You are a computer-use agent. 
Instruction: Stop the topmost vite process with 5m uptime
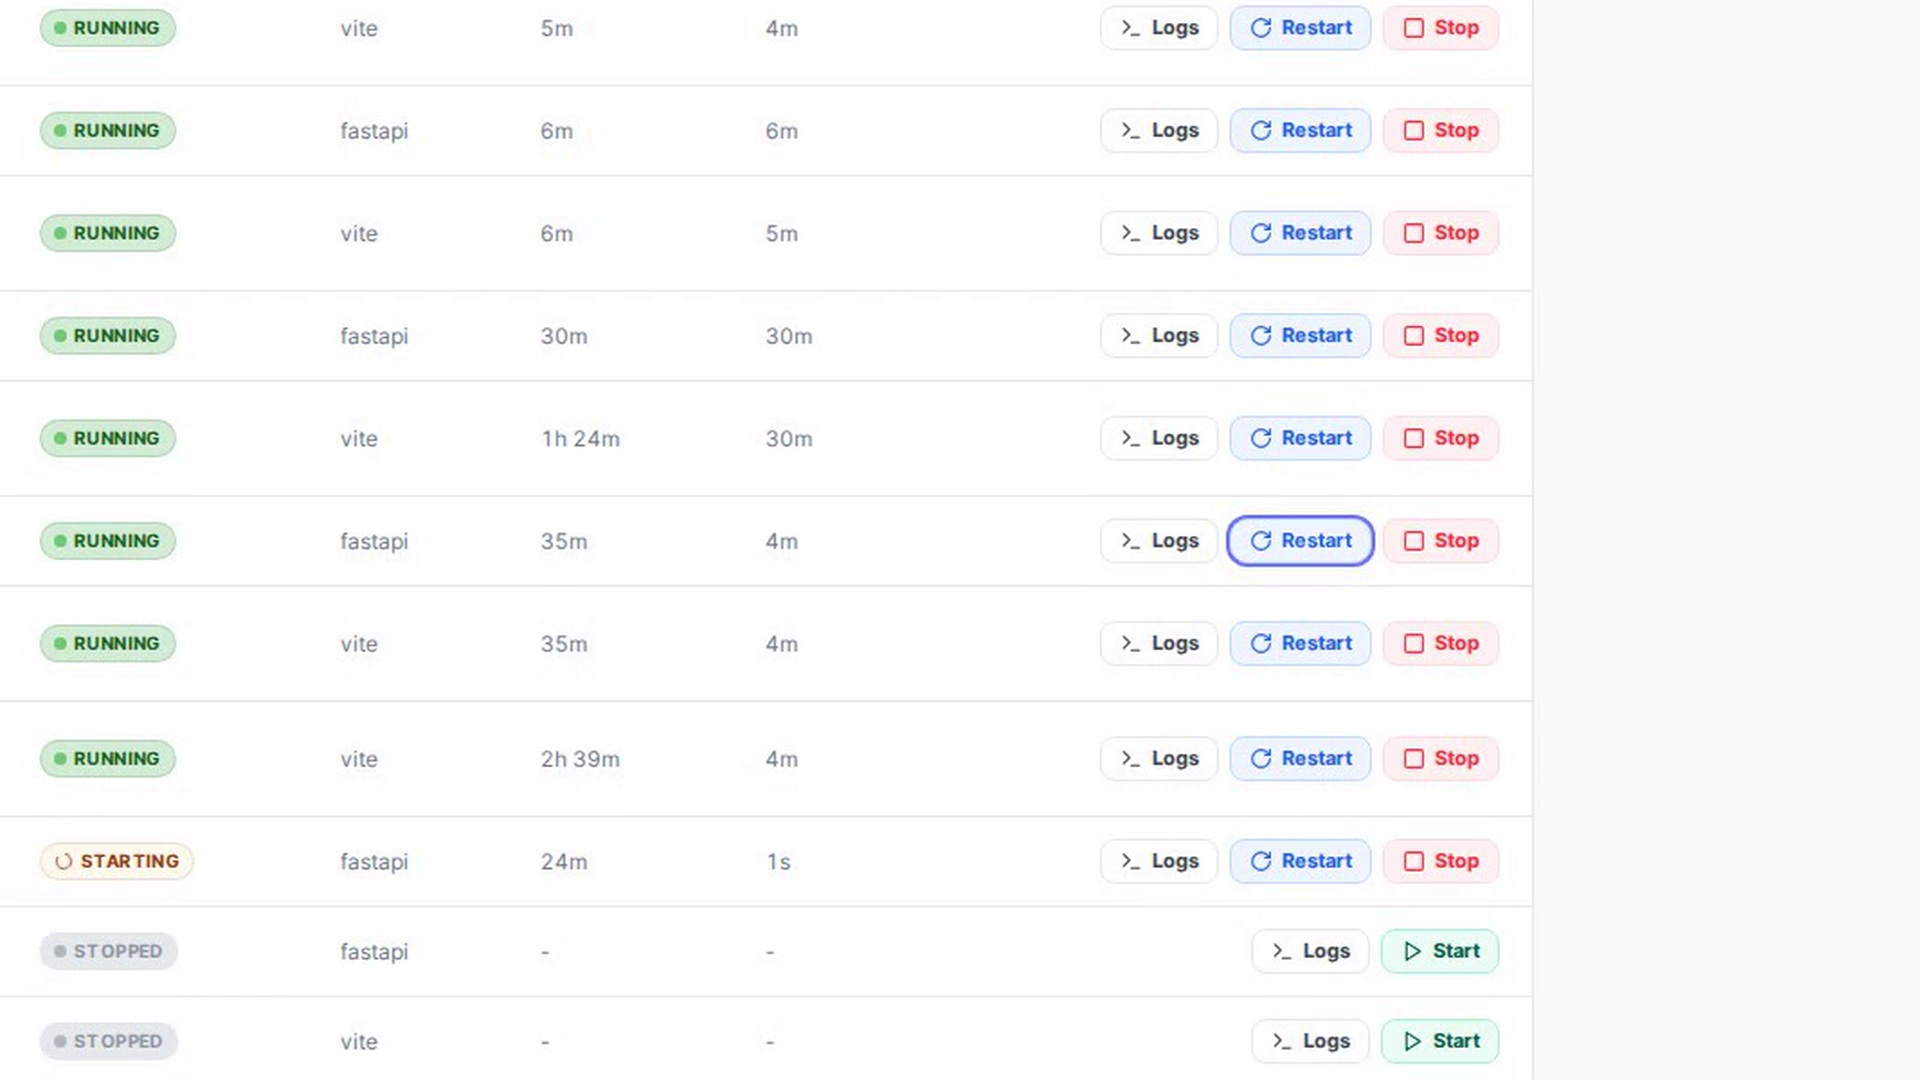coord(1441,28)
